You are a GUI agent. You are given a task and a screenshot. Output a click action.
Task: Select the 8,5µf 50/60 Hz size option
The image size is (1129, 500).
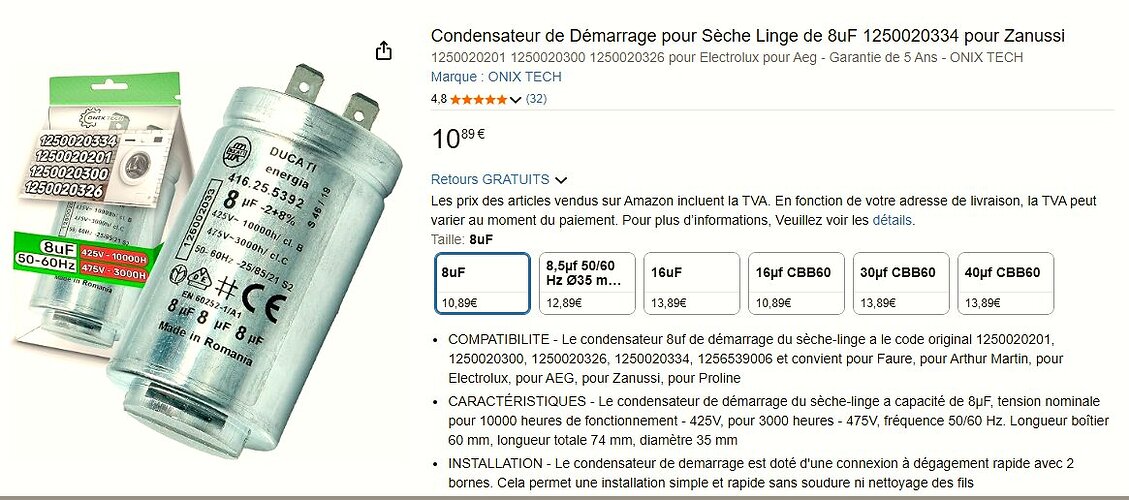click(588, 283)
